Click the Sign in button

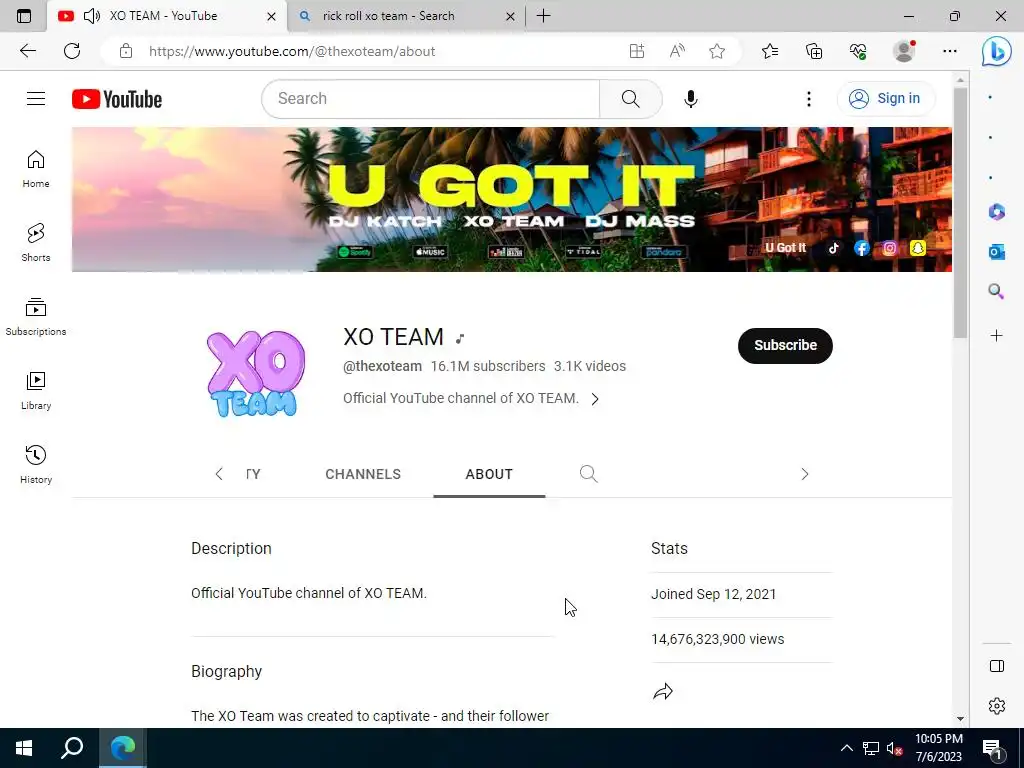[x=886, y=99]
